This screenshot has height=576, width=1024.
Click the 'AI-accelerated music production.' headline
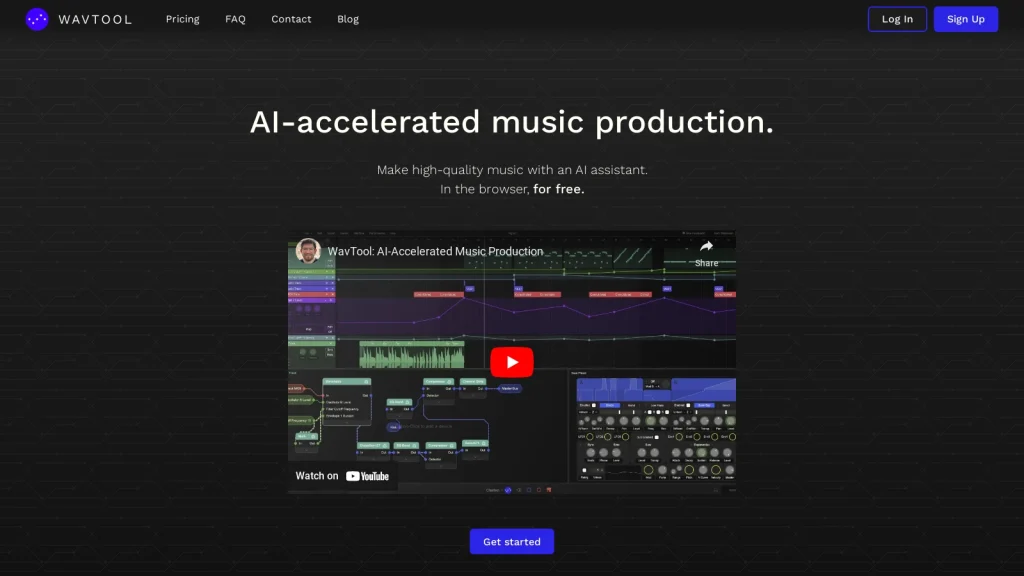click(512, 122)
